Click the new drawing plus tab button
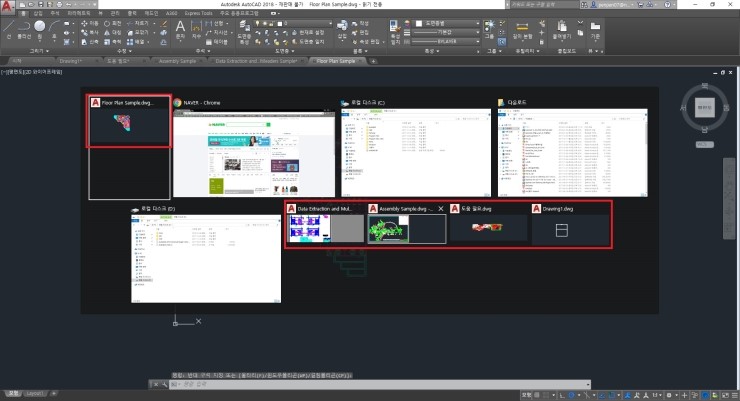 (x=373, y=61)
